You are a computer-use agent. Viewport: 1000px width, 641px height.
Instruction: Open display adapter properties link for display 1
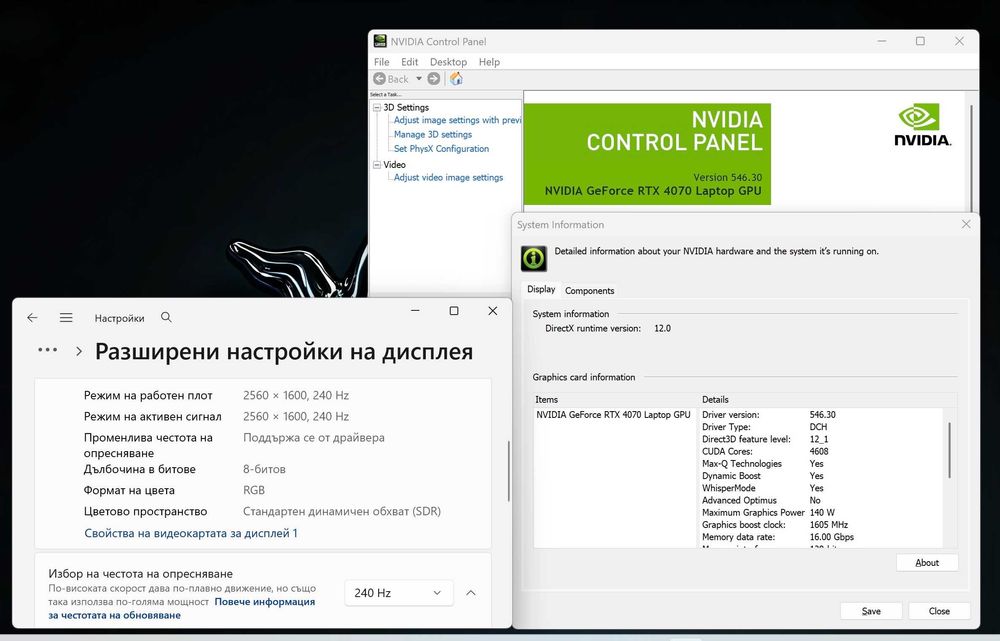[x=191, y=533]
